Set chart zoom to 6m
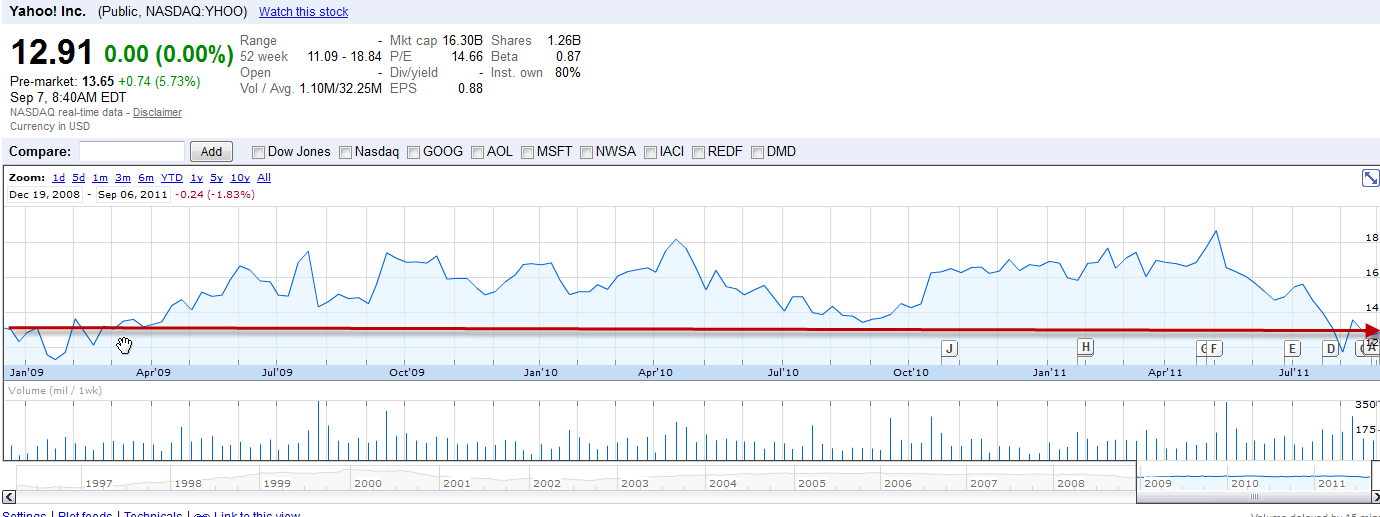The image size is (1380, 517). [x=146, y=178]
